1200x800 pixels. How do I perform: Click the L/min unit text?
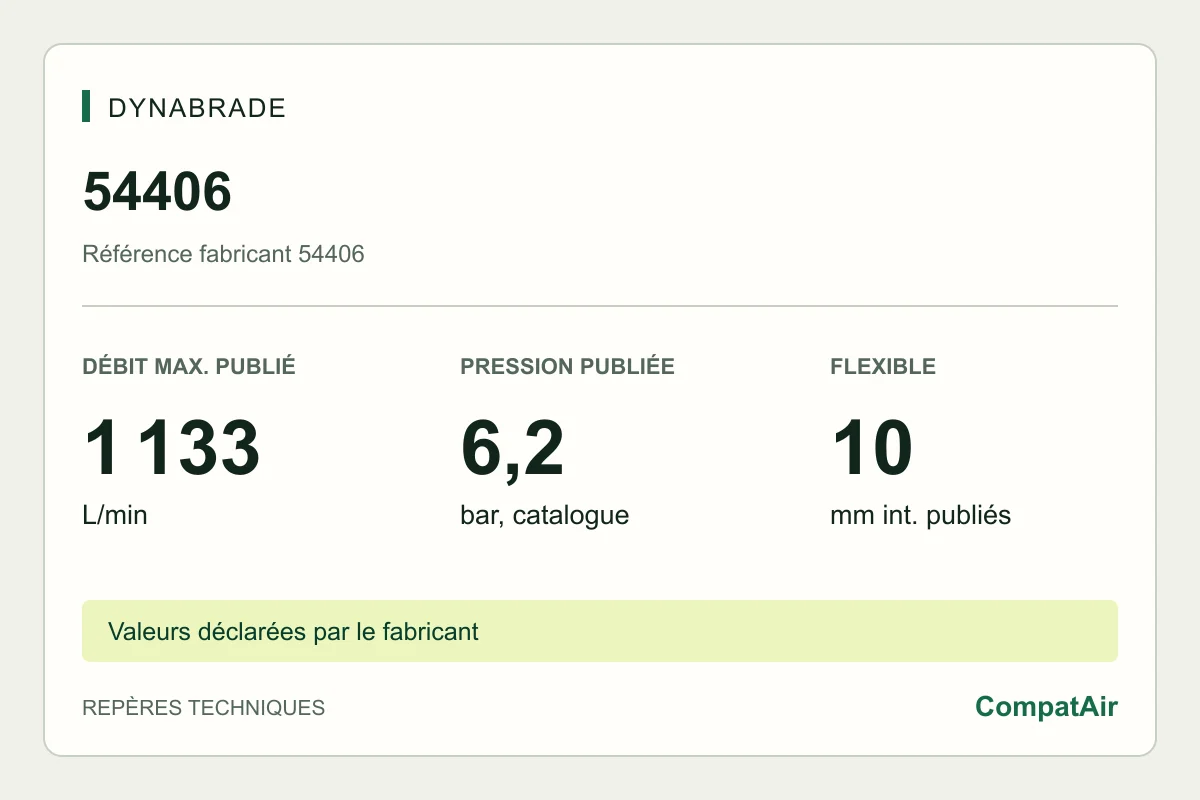tap(115, 516)
